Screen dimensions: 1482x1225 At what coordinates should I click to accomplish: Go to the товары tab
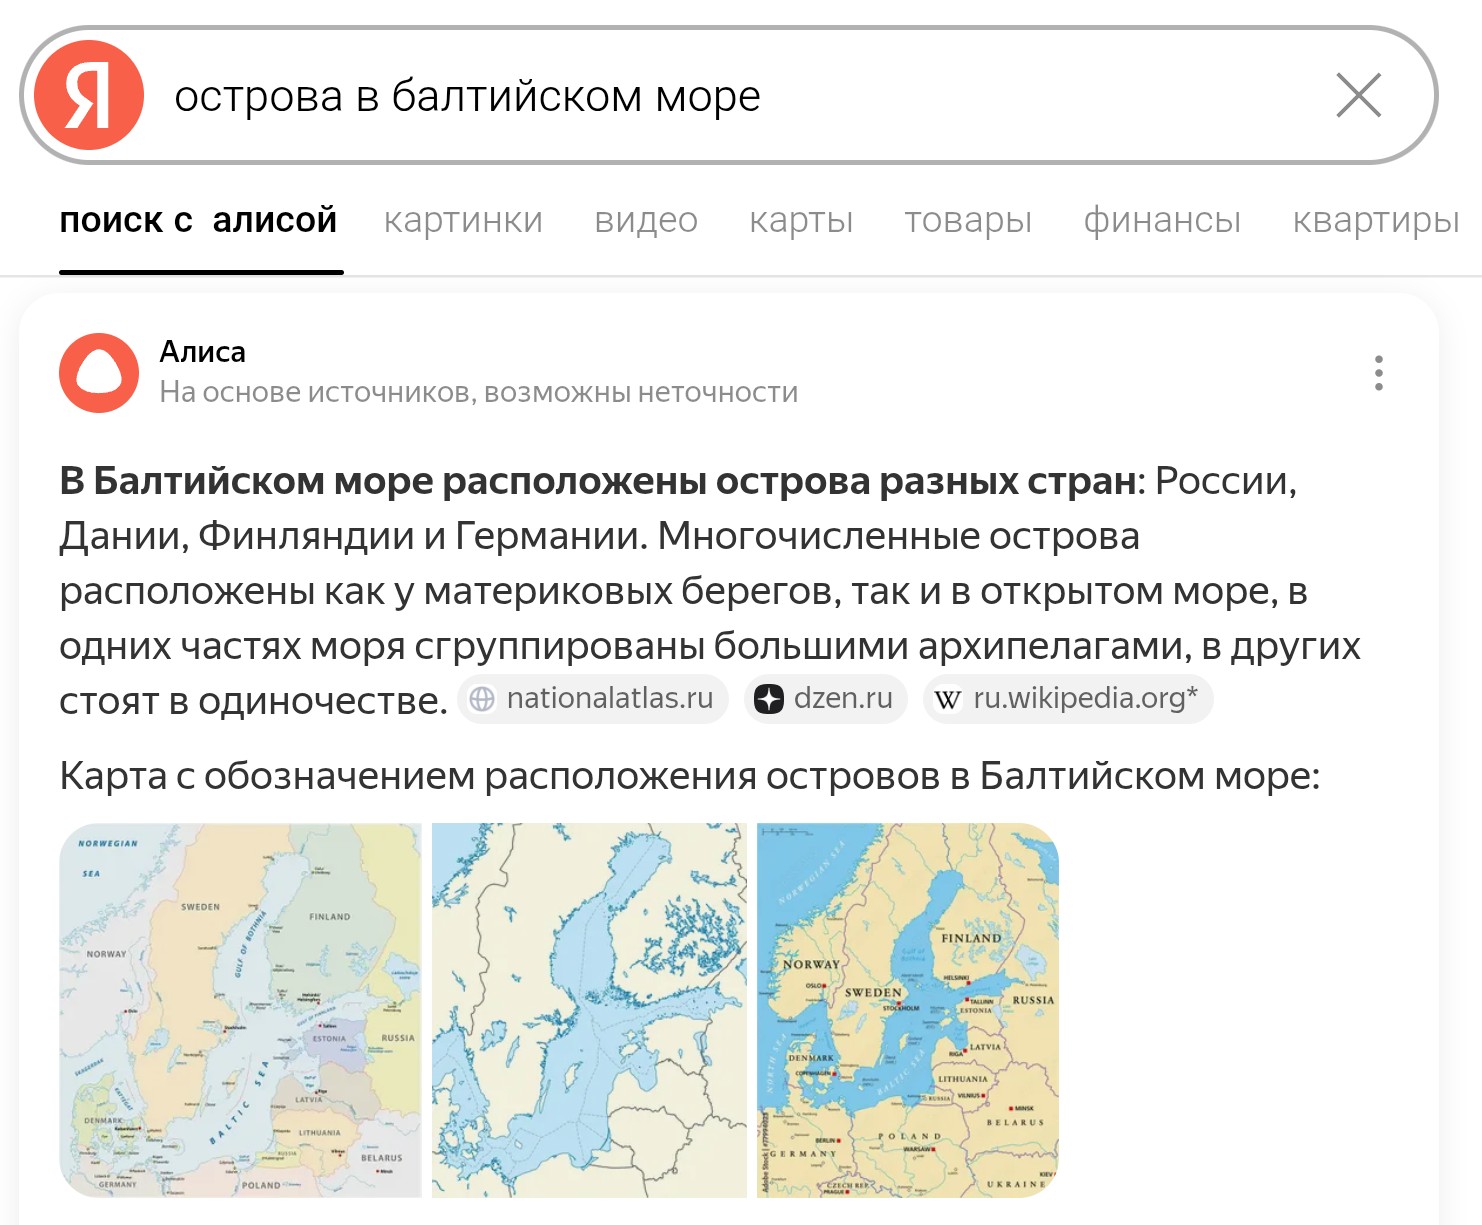click(968, 220)
